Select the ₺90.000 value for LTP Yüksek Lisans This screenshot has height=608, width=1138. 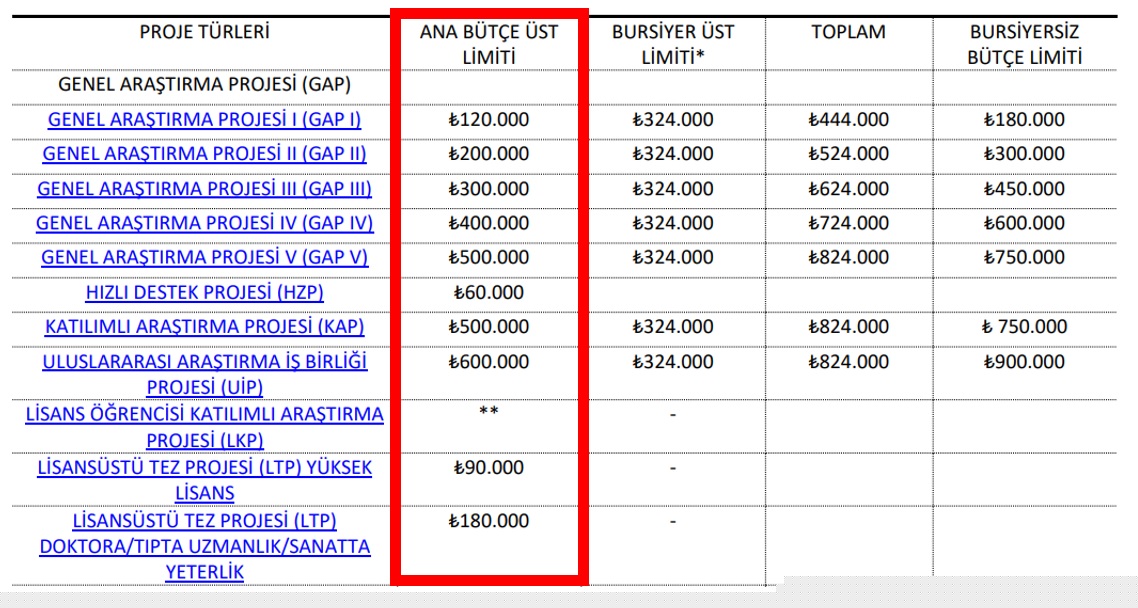point(488,467)
